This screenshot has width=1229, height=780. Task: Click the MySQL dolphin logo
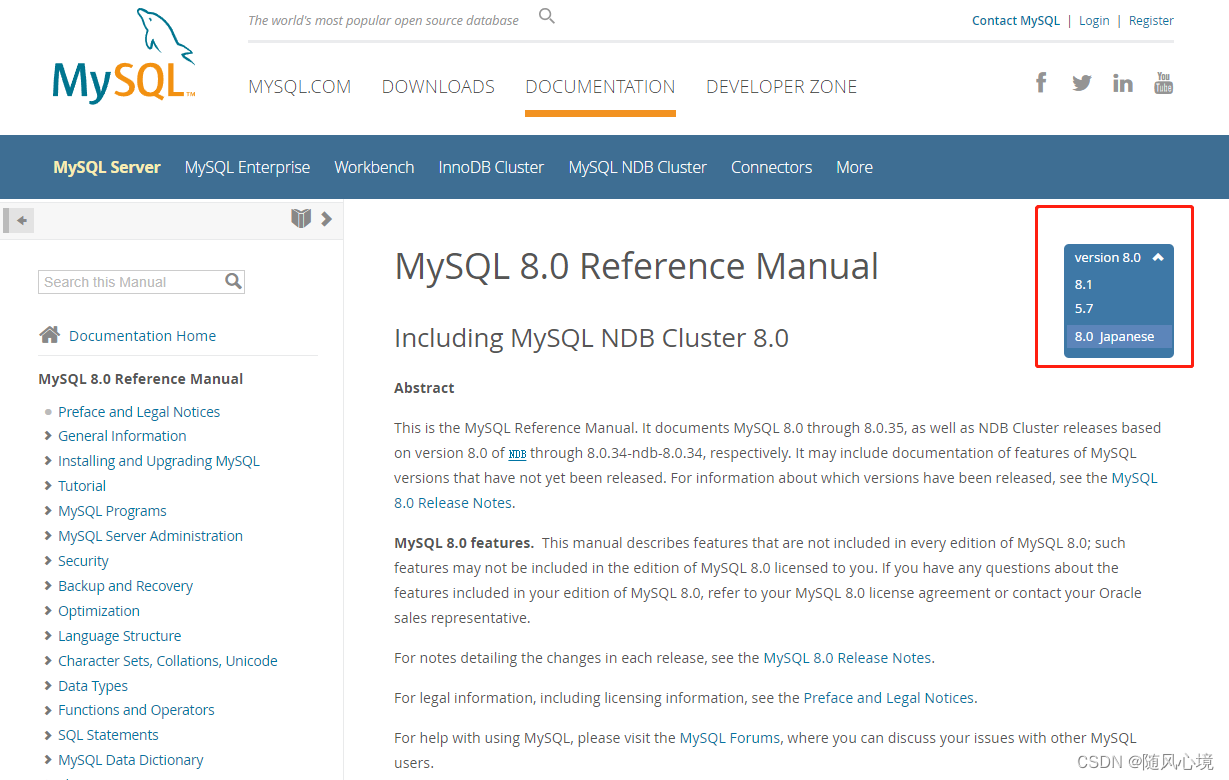click(123, 55)
